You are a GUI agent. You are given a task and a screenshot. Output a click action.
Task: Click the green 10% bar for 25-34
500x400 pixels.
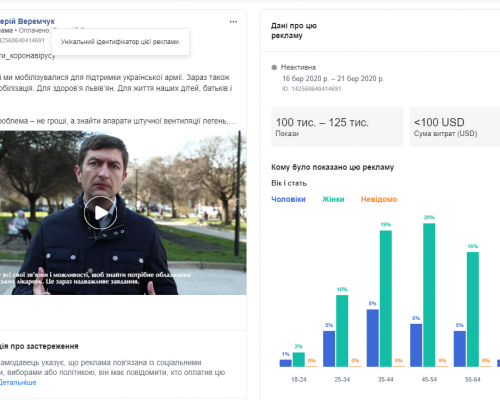pyautogui.click(x=342, y=331)
